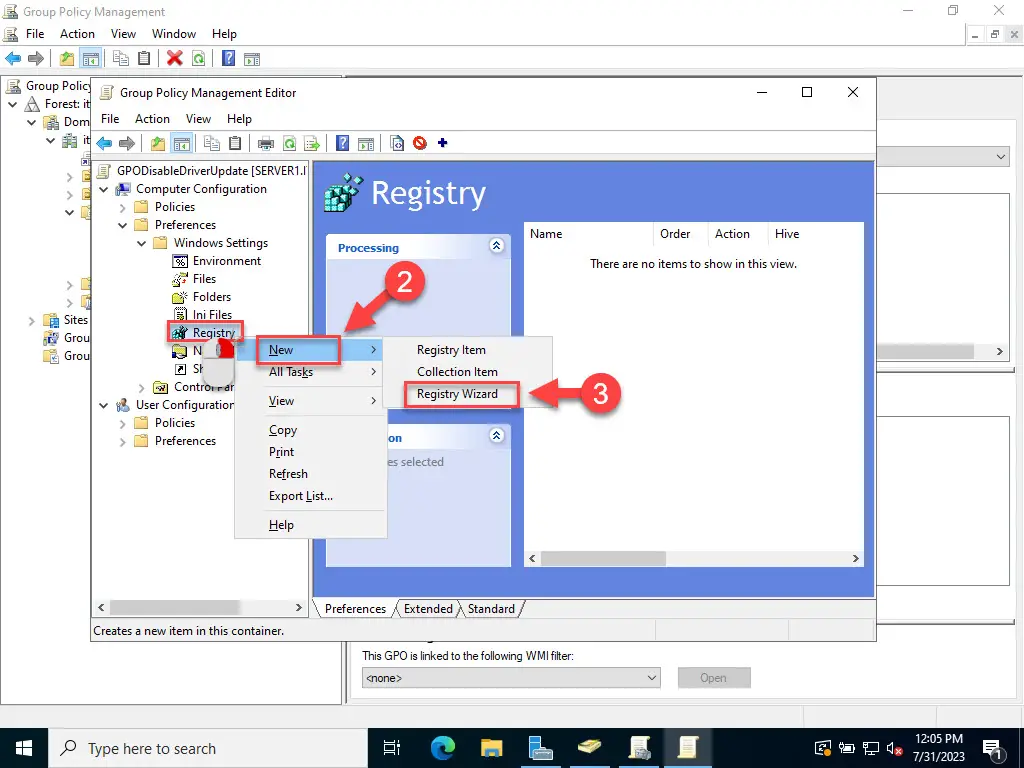Click red disable-item icon in Editor toolbar

tap(420, 142)
